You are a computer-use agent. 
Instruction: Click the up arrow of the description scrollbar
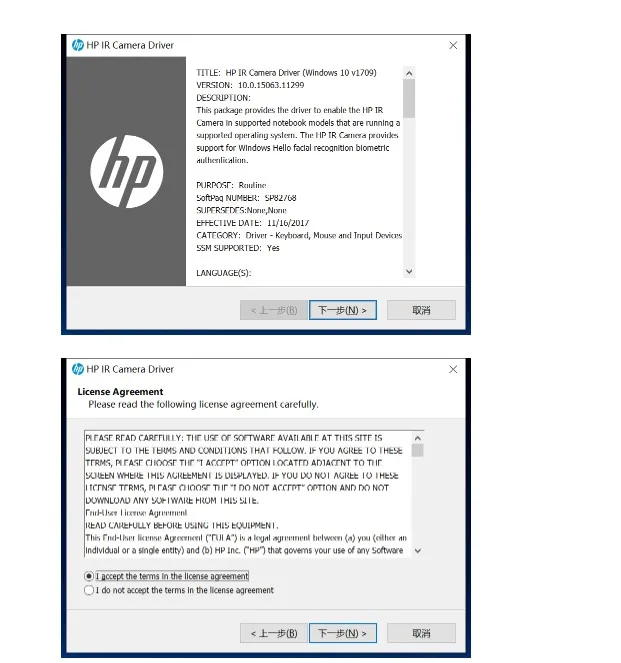409,73
